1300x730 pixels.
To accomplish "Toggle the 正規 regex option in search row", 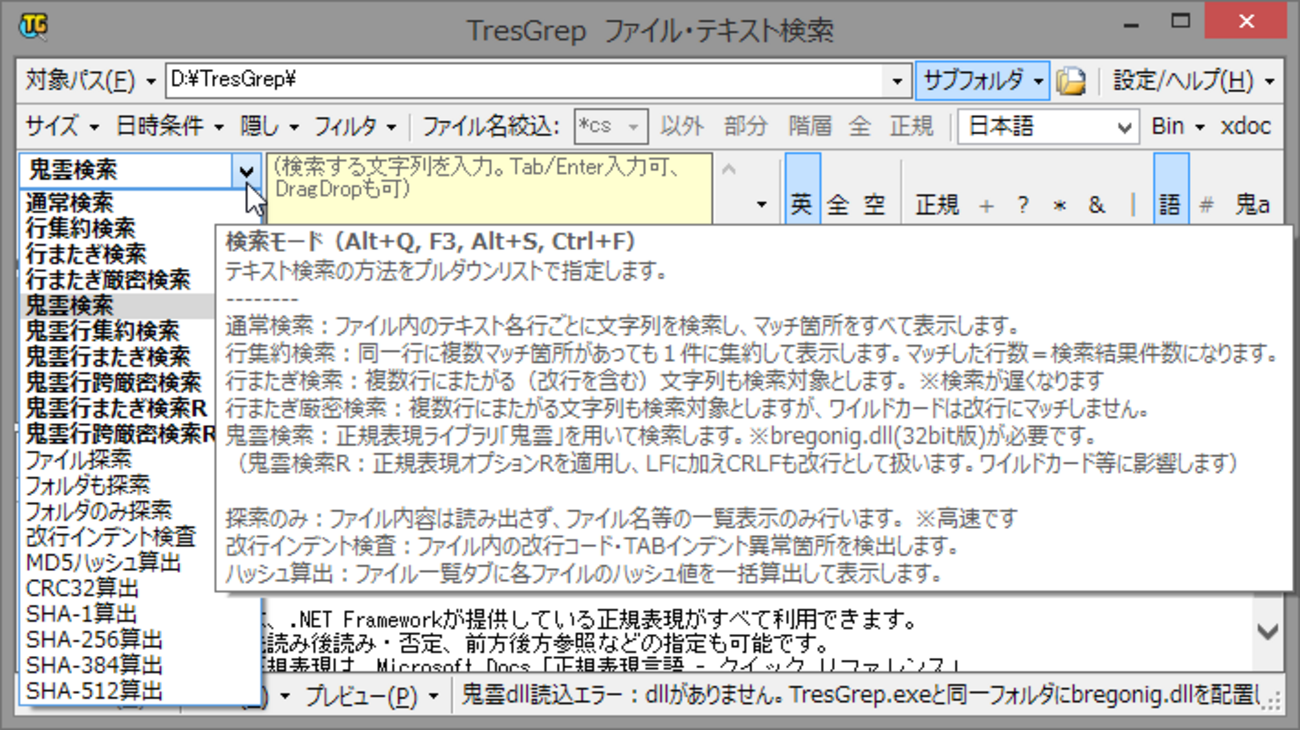I will (x=937, y=204).
